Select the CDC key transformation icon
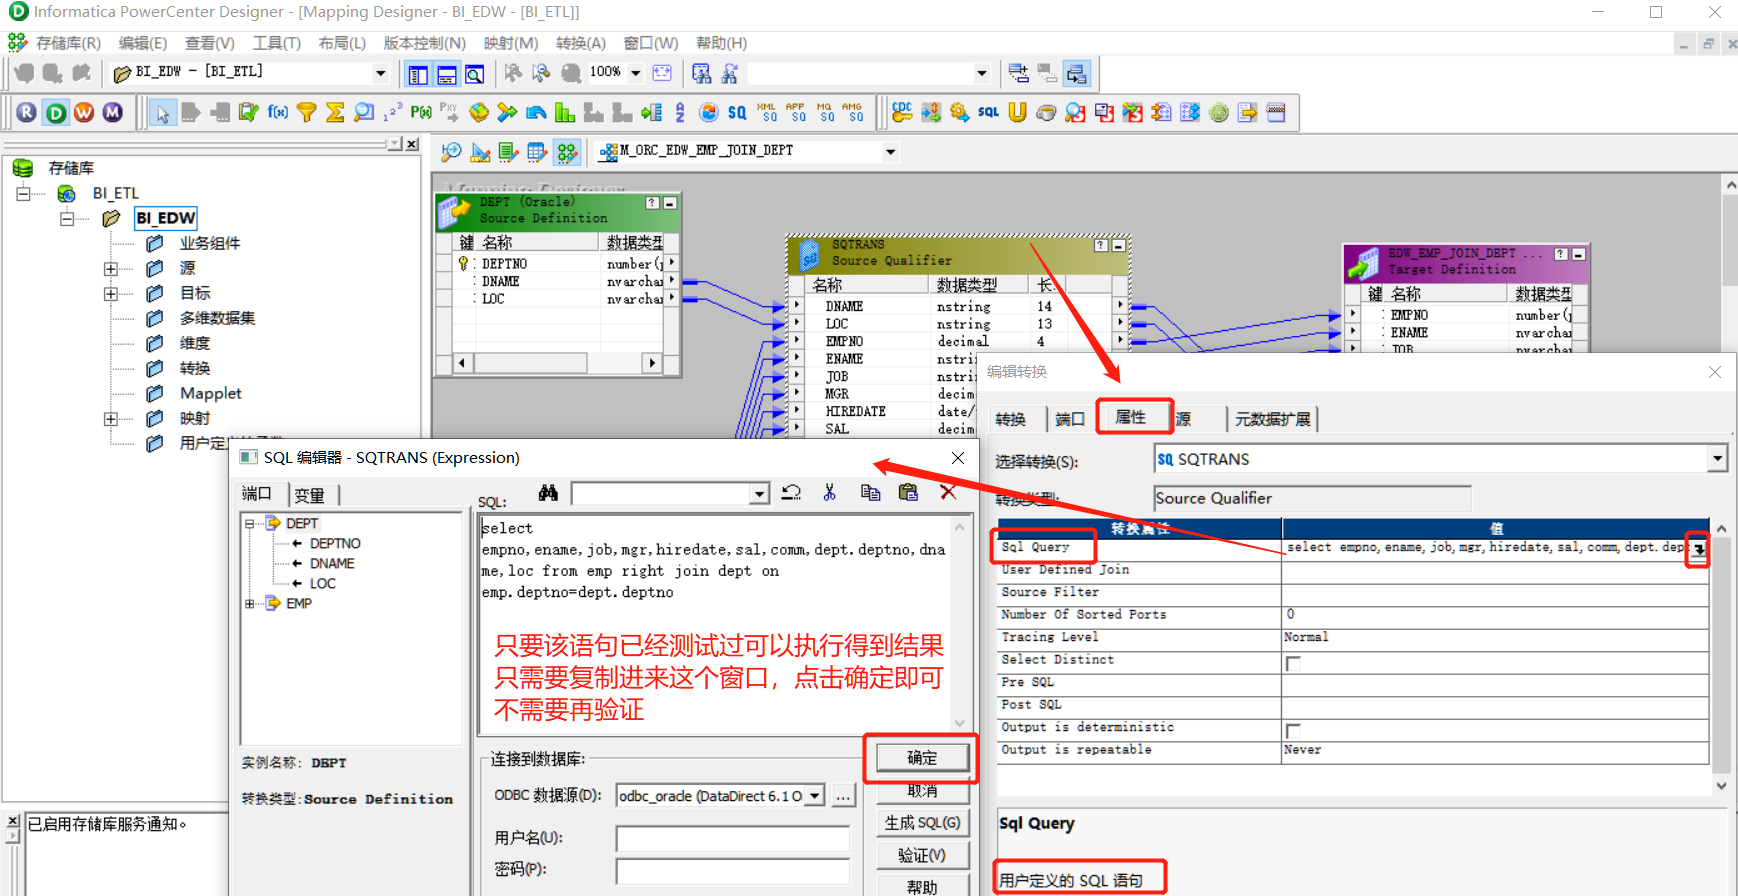 coord(902,113)
